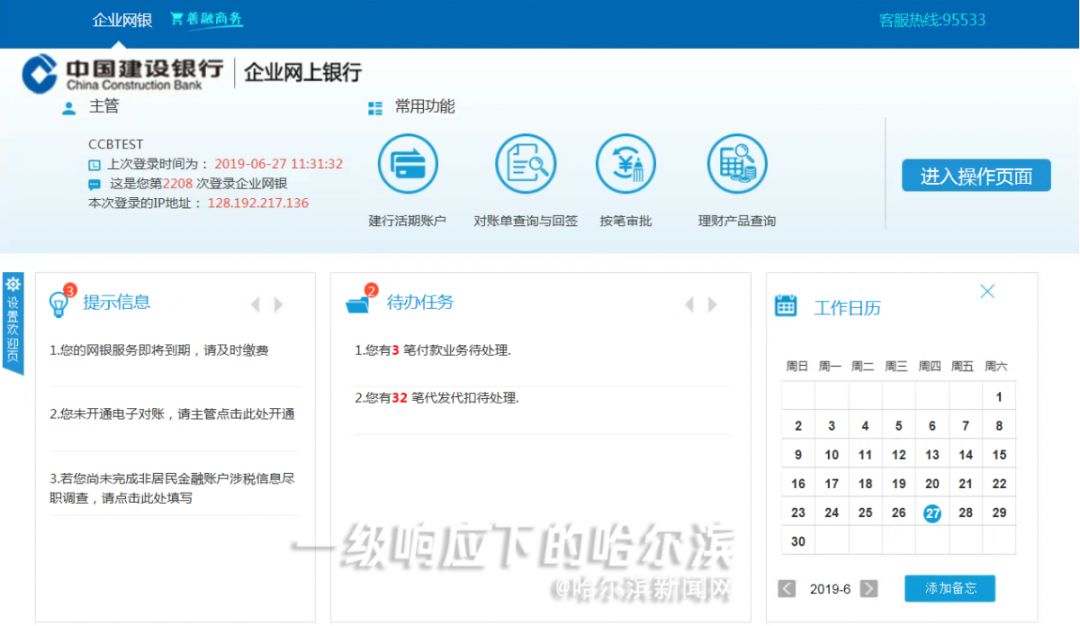Select date 27 on the calendar
This screenshot has height=626, width=1080.
[x=931, y=512]
